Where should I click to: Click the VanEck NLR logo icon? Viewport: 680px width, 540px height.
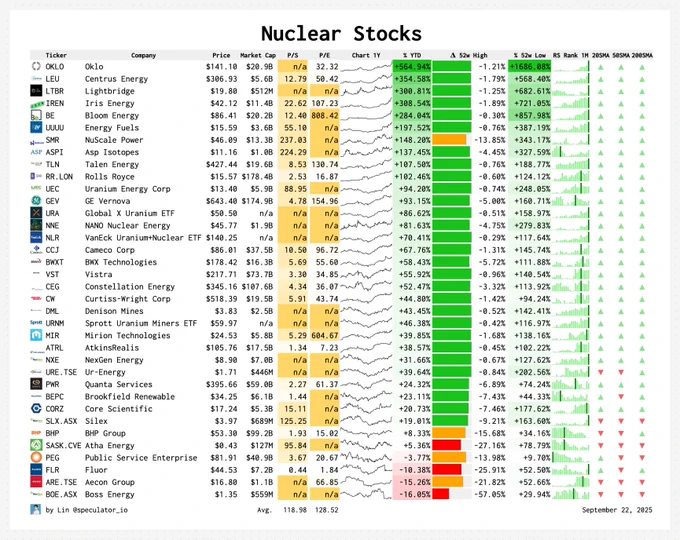pos(36,237)
